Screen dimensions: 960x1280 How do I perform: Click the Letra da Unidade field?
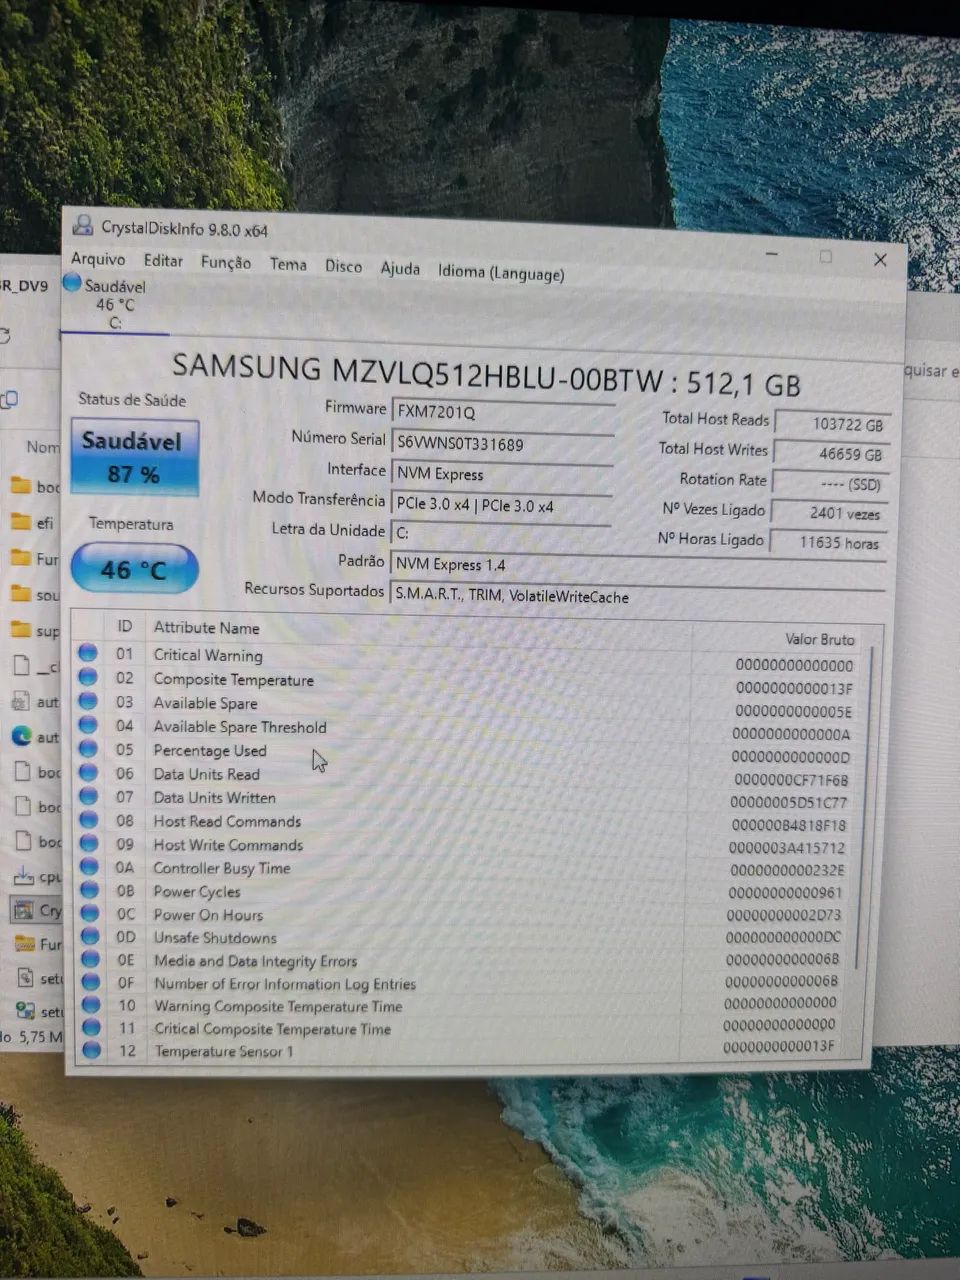click(x=502, y=533)
